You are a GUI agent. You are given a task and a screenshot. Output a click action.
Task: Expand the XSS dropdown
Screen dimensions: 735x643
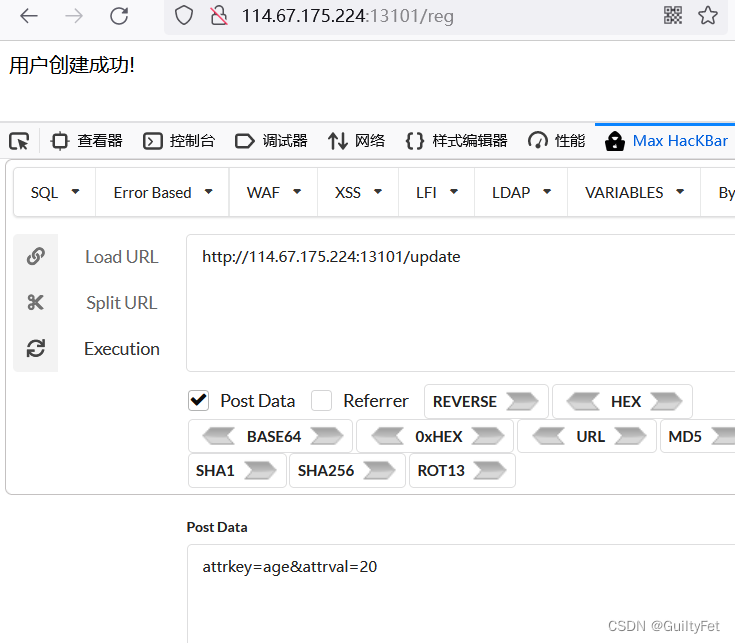point(358,193)
